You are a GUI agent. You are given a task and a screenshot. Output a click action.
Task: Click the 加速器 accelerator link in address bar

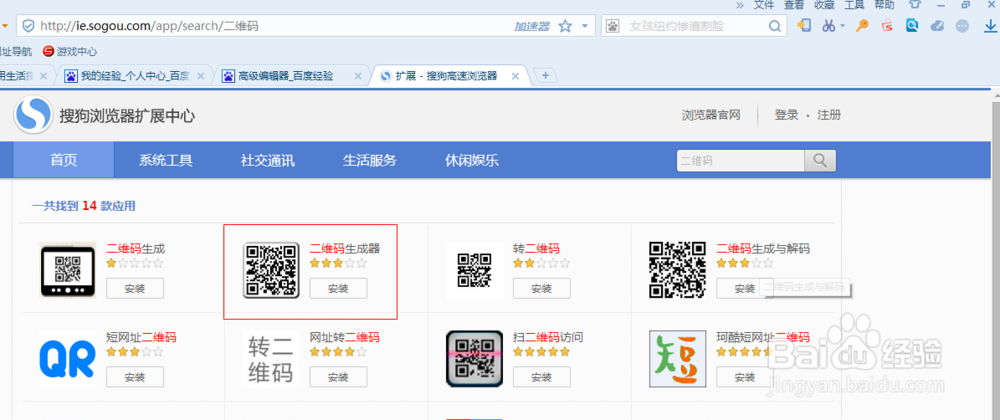(532, 26)
